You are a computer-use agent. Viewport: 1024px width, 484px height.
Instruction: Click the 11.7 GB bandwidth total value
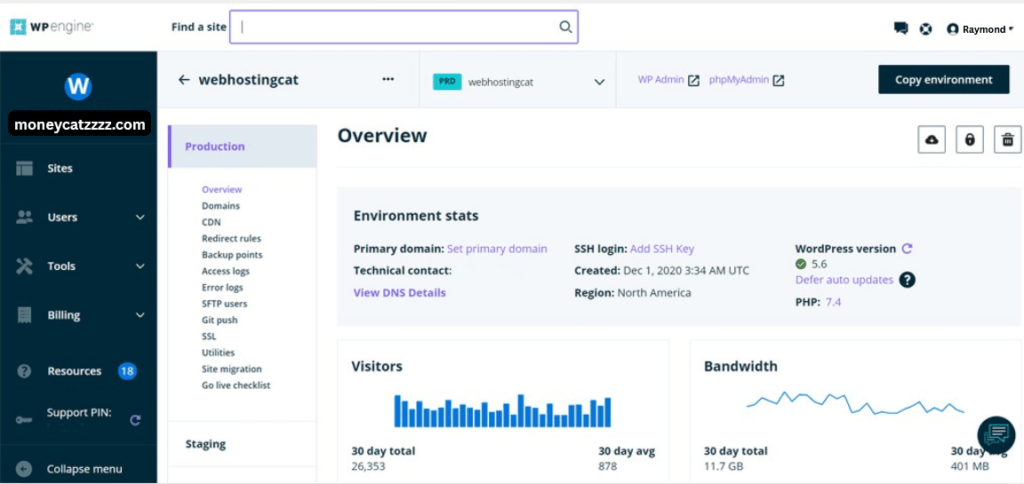(x=724, y=466)
